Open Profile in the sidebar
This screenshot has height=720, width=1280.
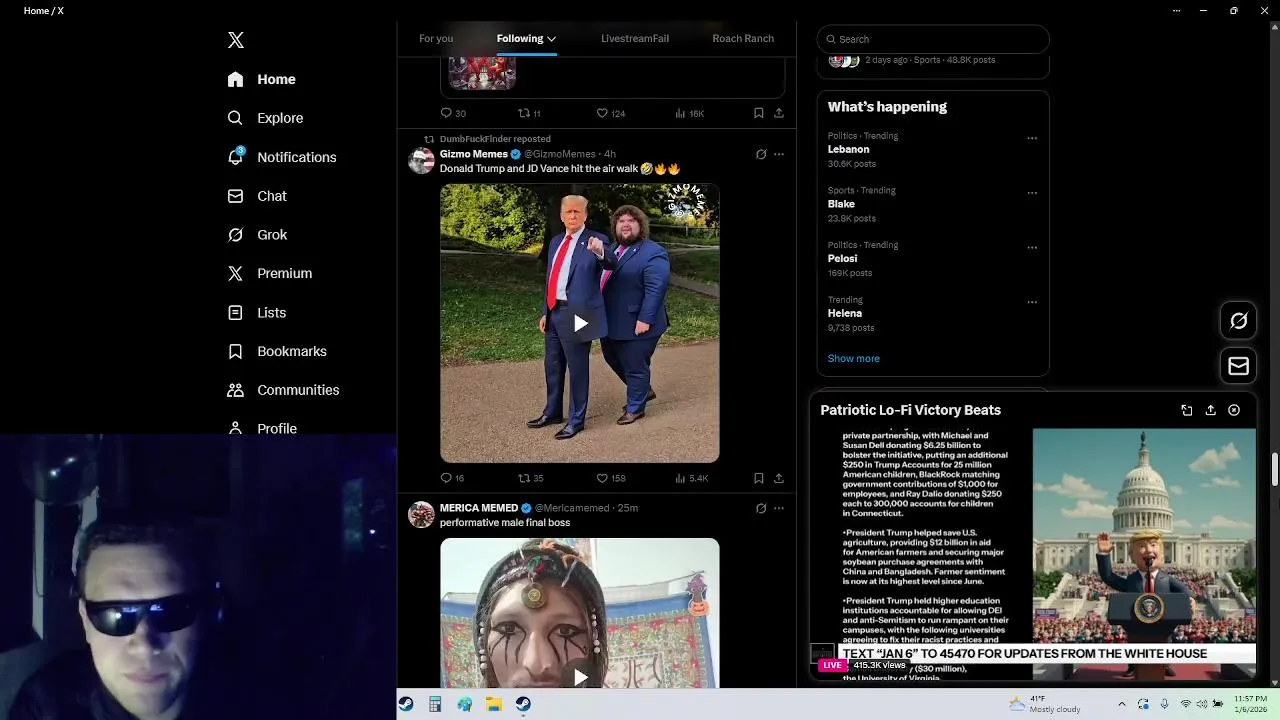click(x=262, y=428)
